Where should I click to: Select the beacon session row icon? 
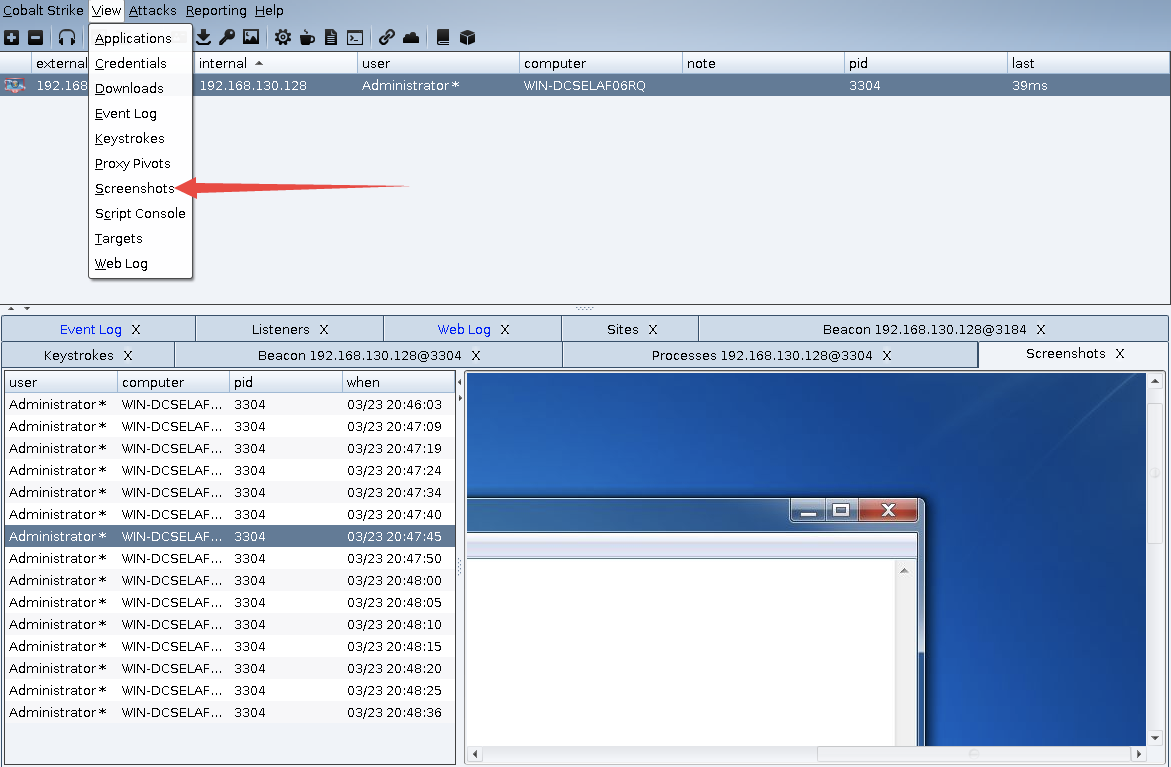pyautogui.click(x=14, y=85)
